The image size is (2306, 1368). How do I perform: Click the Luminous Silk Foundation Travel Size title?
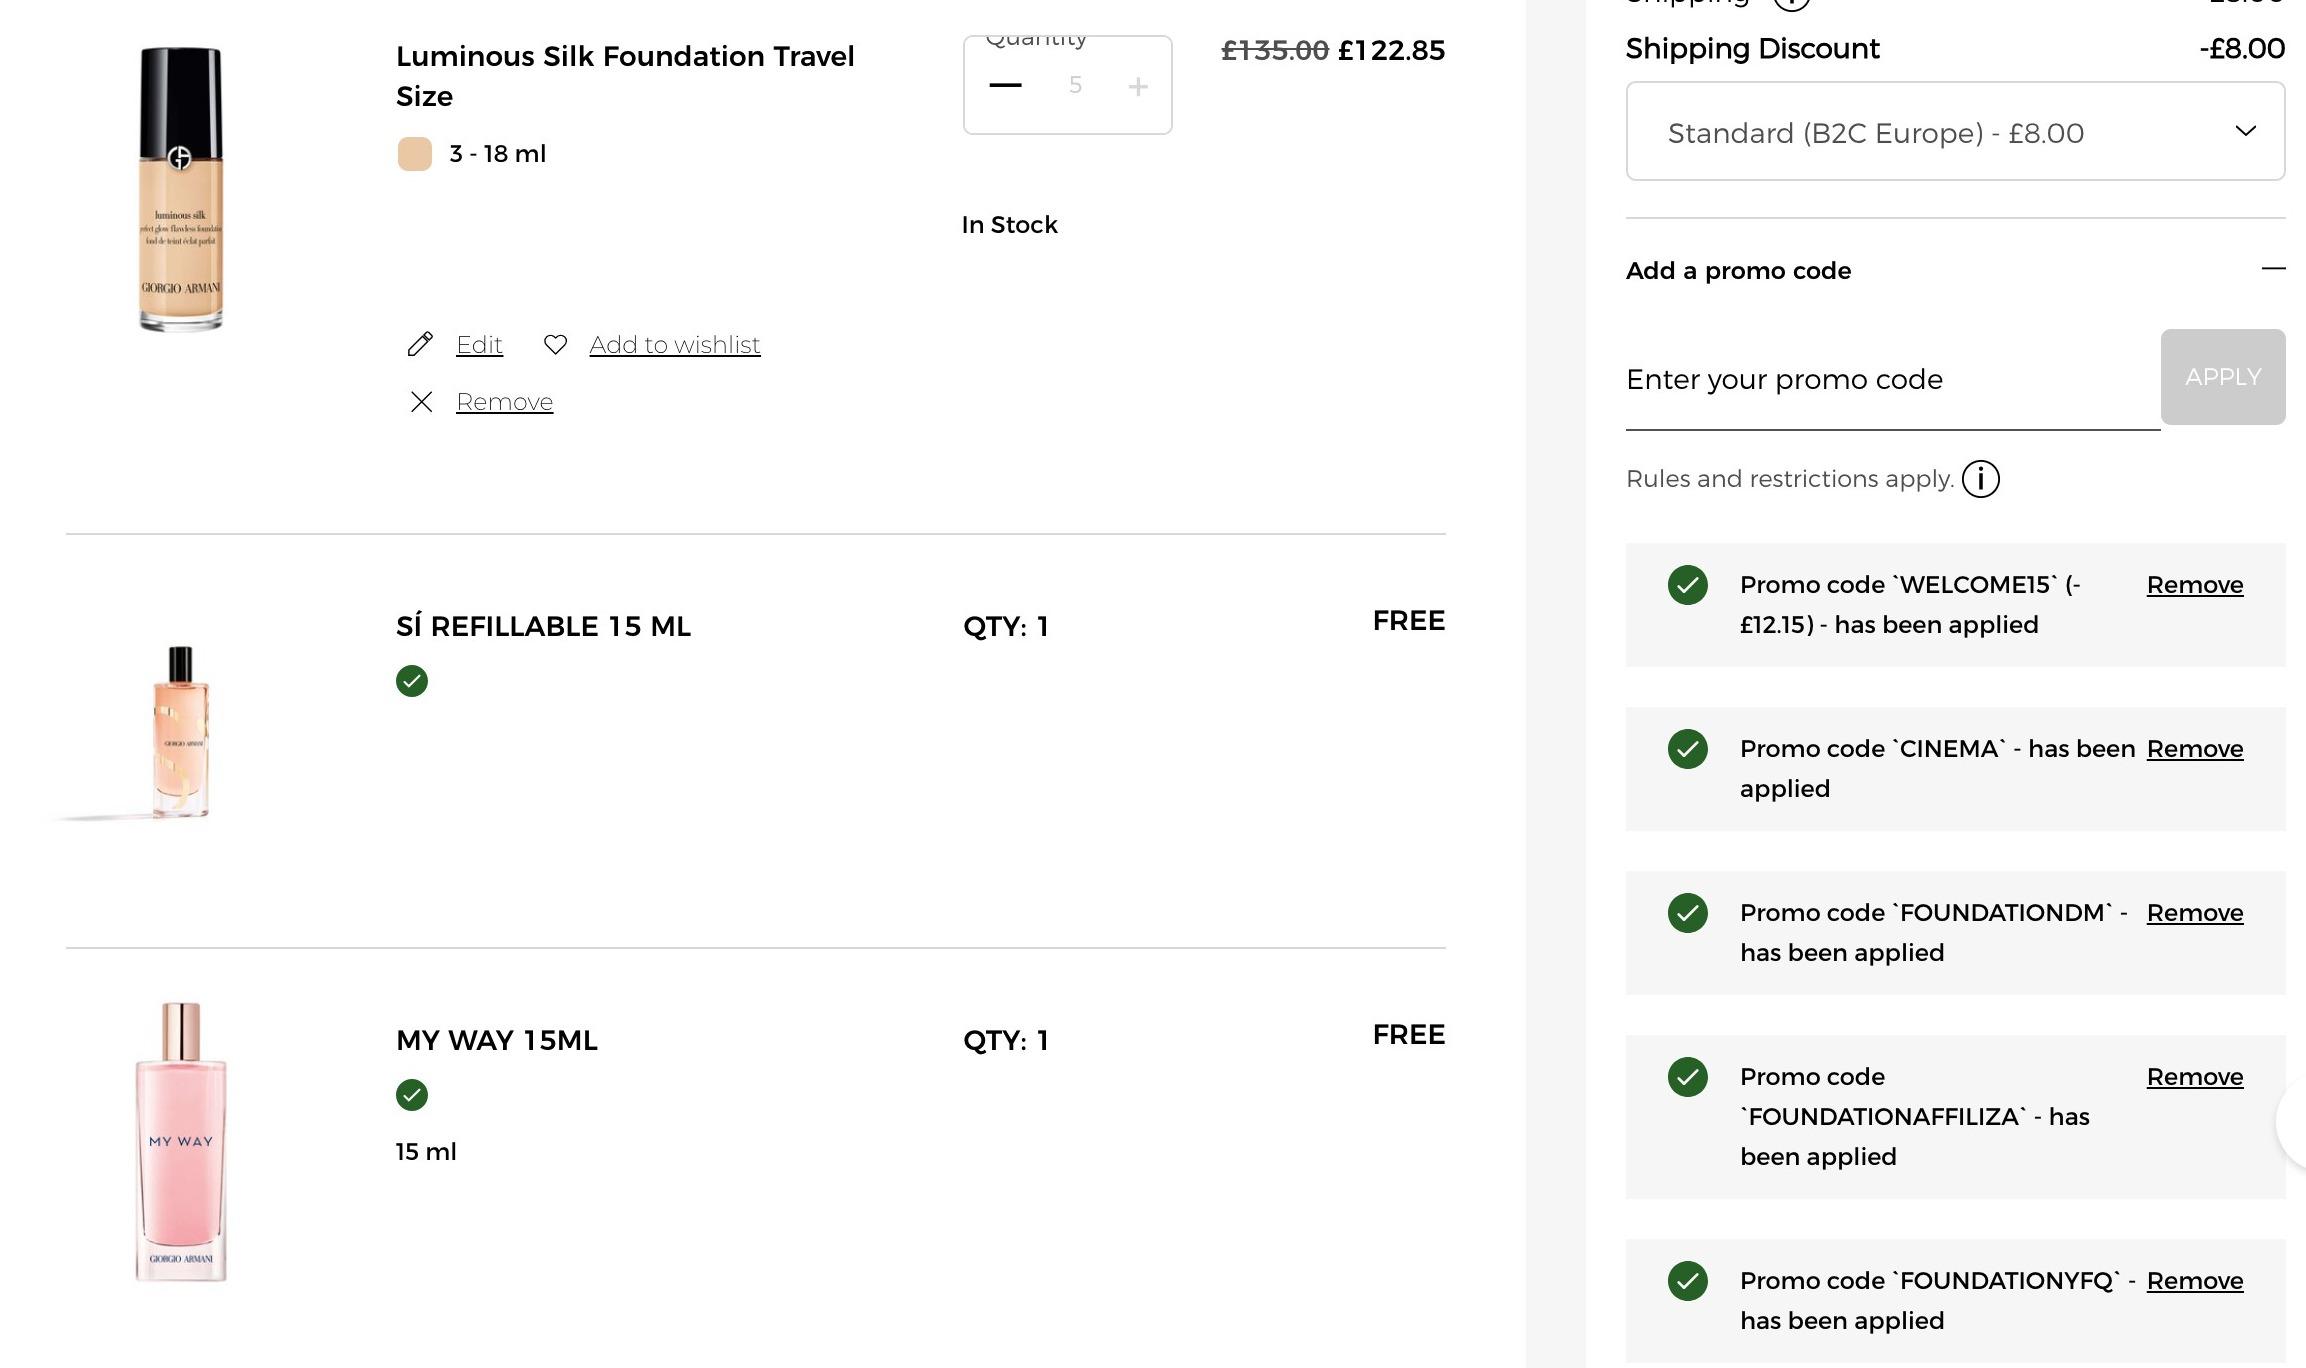(x=625, y=76)
